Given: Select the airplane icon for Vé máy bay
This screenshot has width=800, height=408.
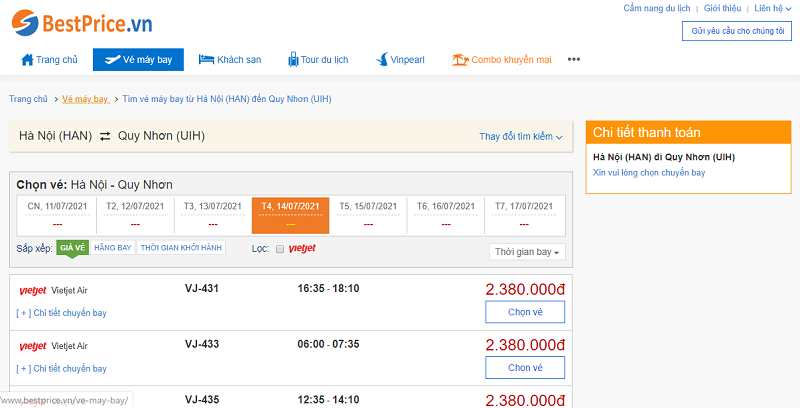Looking at the screenshot, I should click(x=112, y=60).
